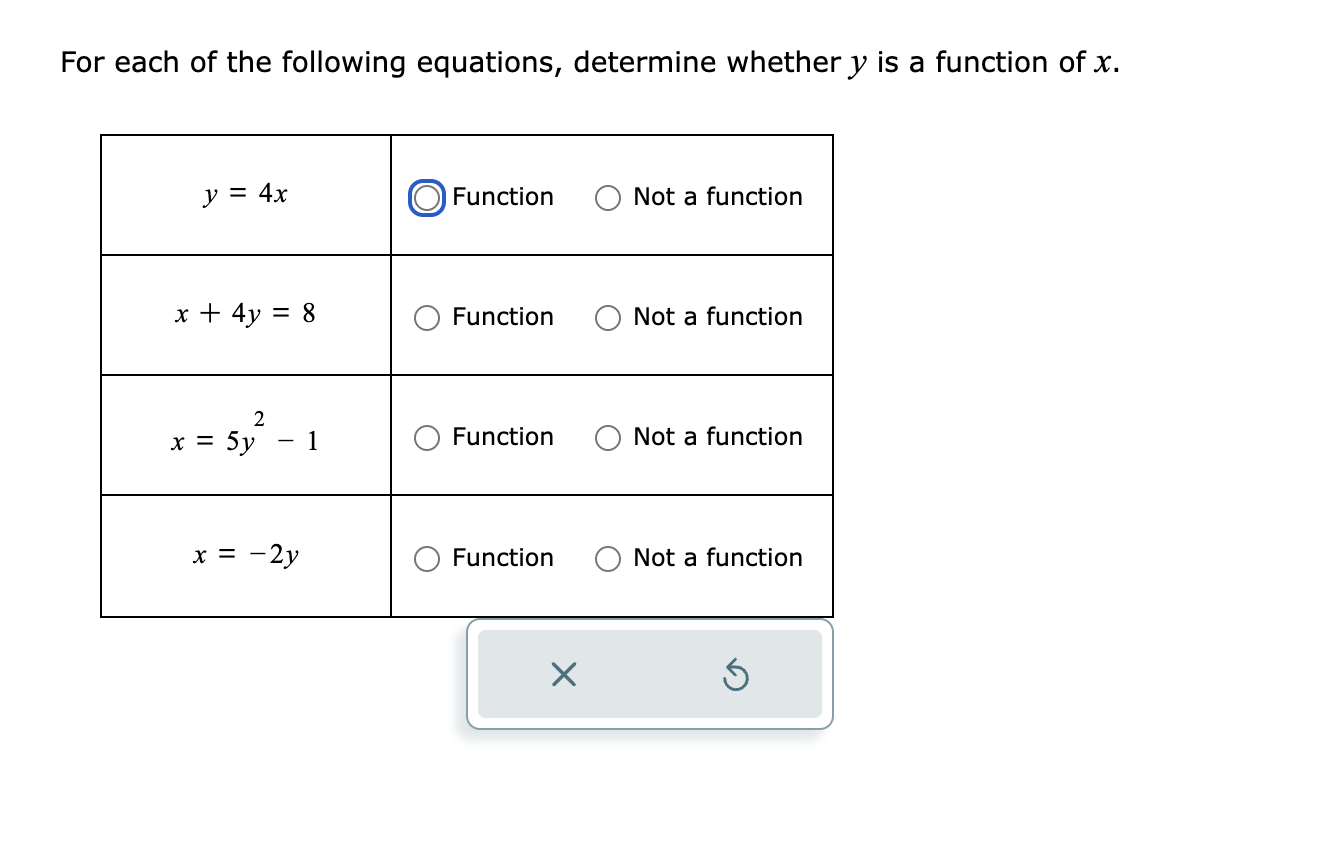
Task: Click the Function label in the second row
Action: (503, 317)
